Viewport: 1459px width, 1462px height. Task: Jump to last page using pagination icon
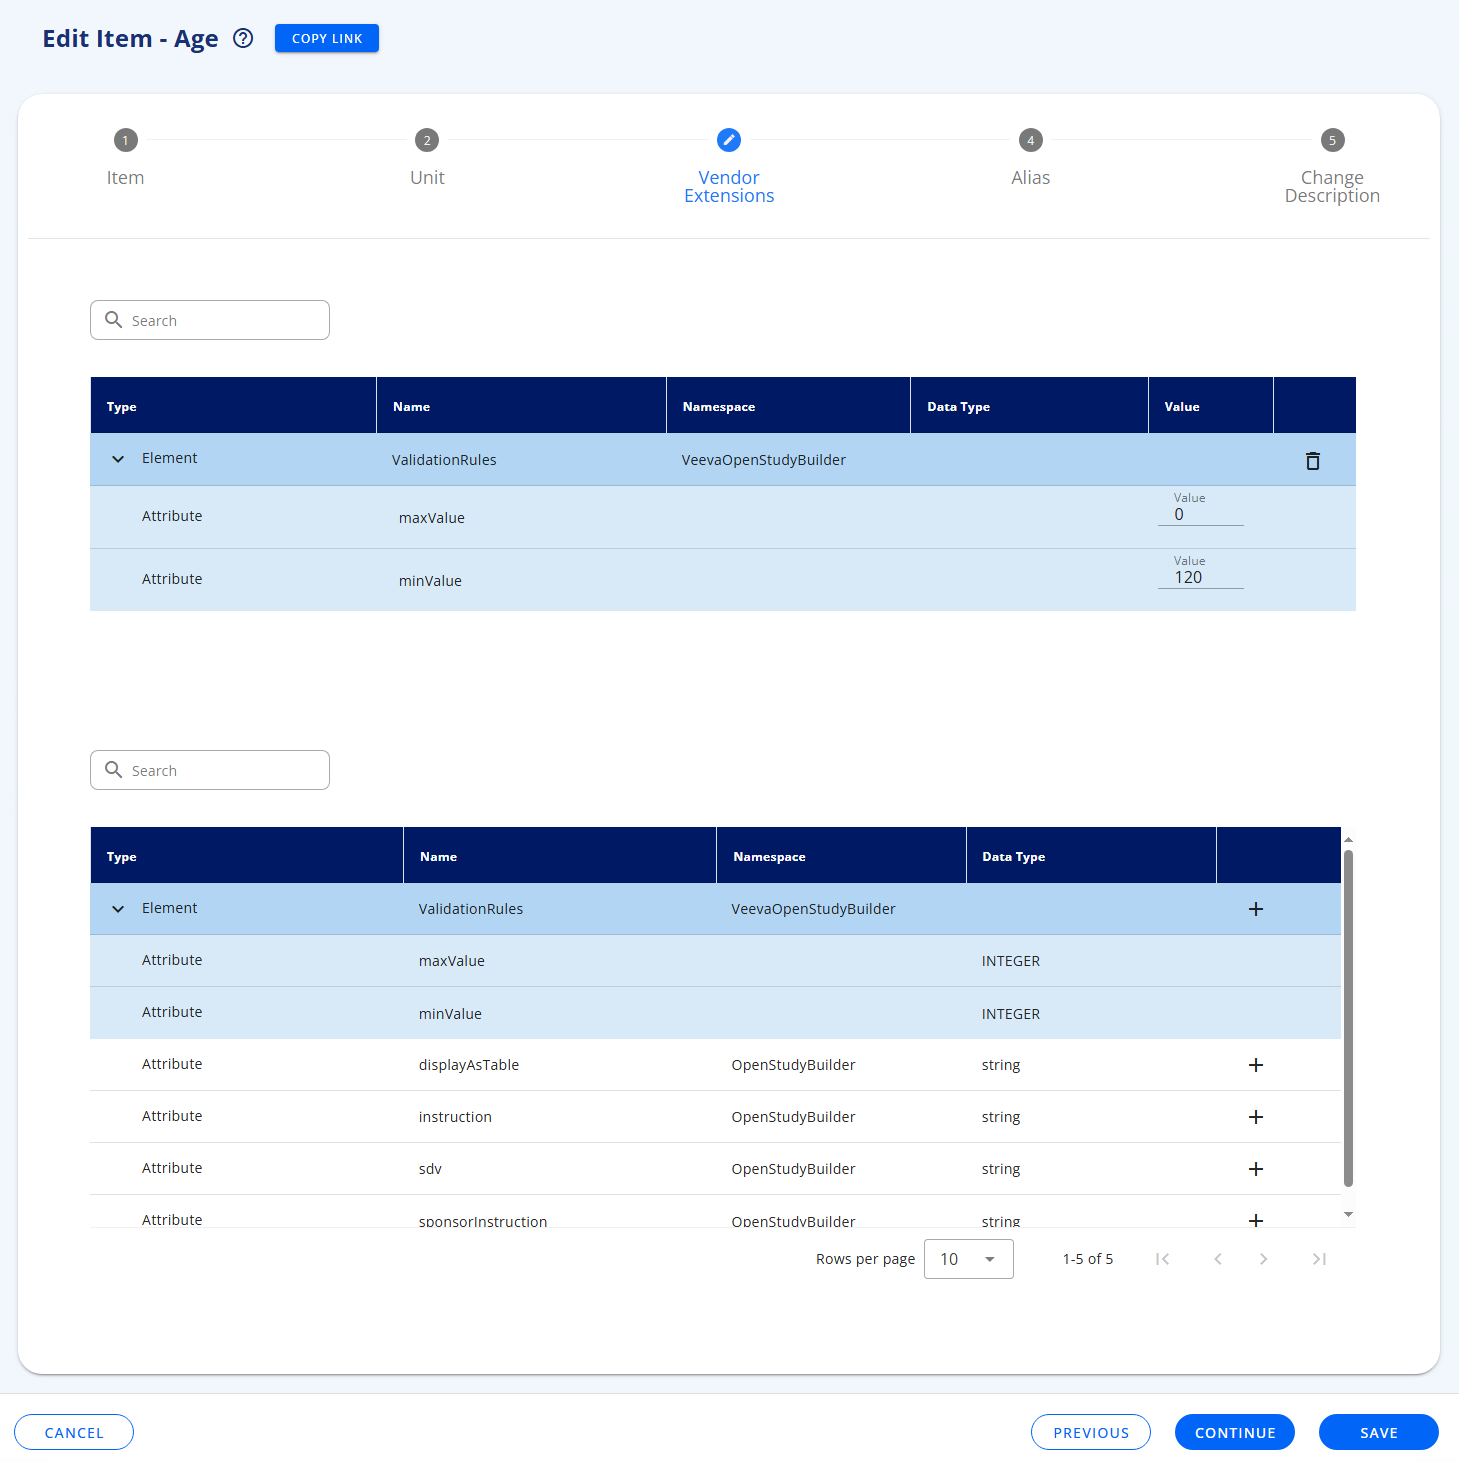[x=1319, y=1259]
